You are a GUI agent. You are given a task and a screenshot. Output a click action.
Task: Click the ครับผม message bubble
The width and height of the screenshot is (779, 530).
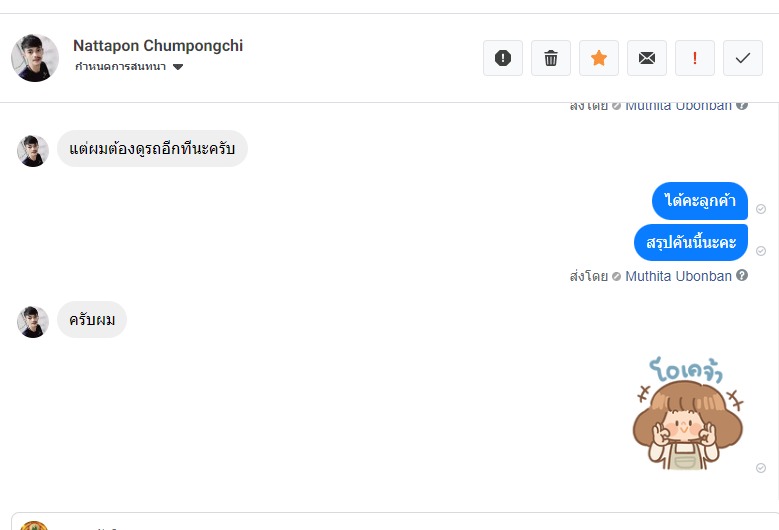point(92,320)
